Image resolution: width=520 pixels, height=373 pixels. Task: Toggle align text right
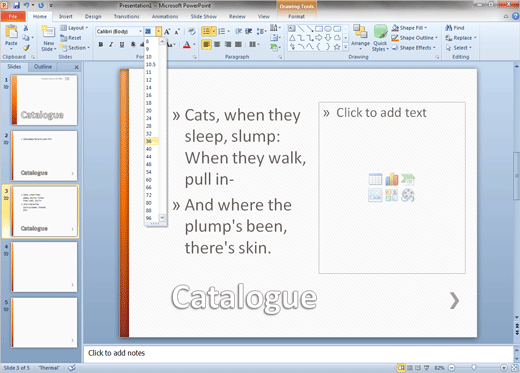228,44
